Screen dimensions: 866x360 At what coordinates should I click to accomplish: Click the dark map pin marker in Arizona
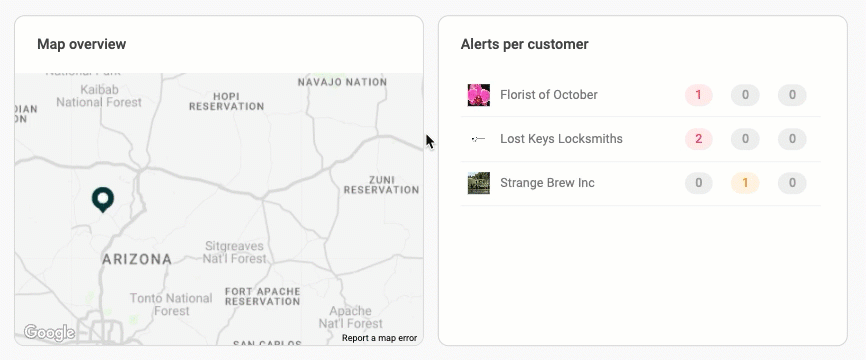[103, 199]
